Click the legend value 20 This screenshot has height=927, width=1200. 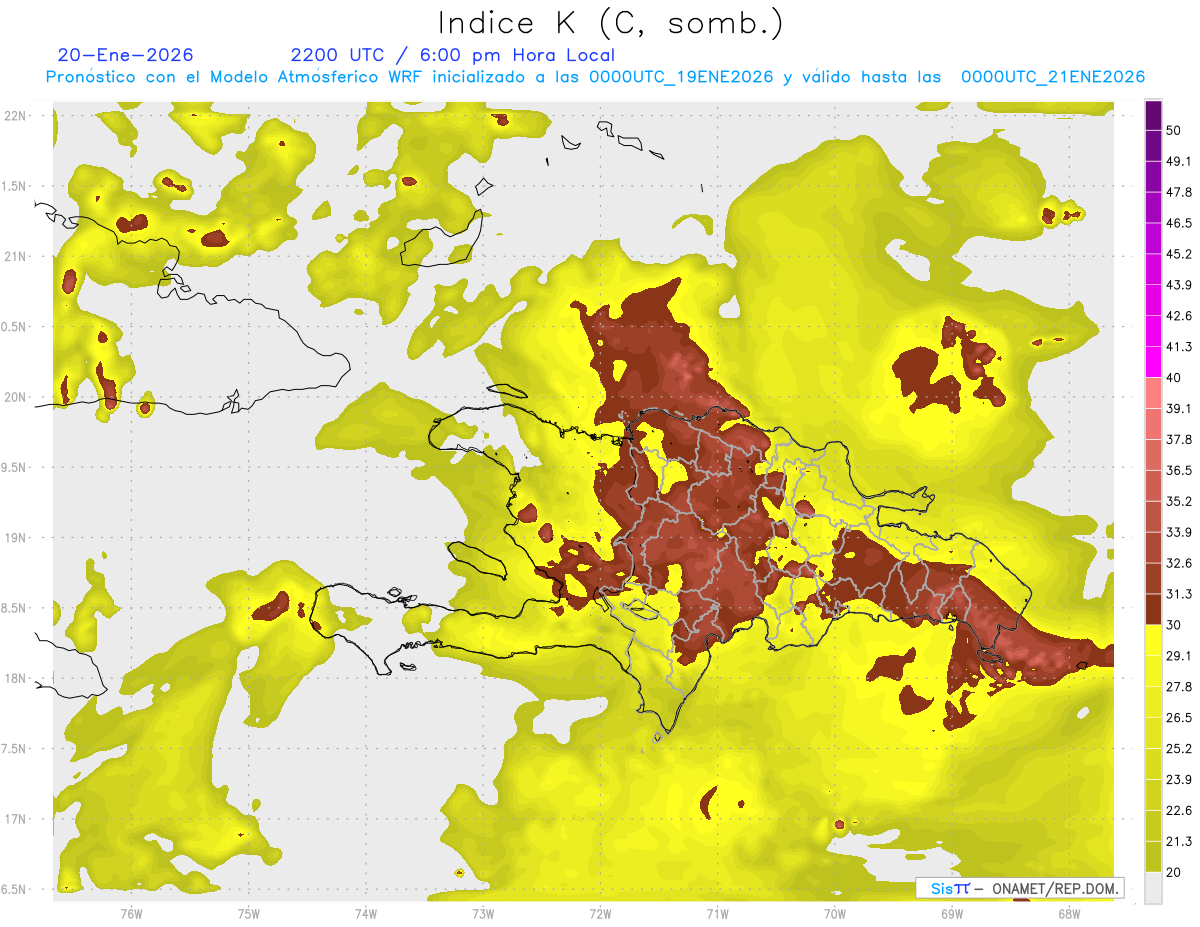click(1174, 873)
